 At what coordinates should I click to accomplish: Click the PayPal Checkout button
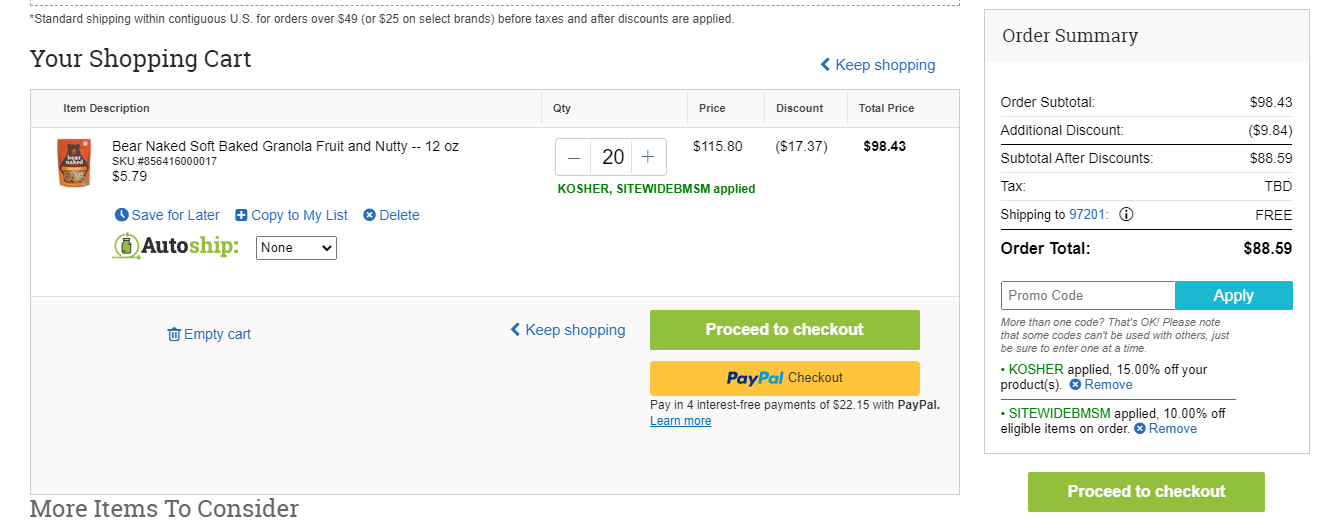pos(785,378)
